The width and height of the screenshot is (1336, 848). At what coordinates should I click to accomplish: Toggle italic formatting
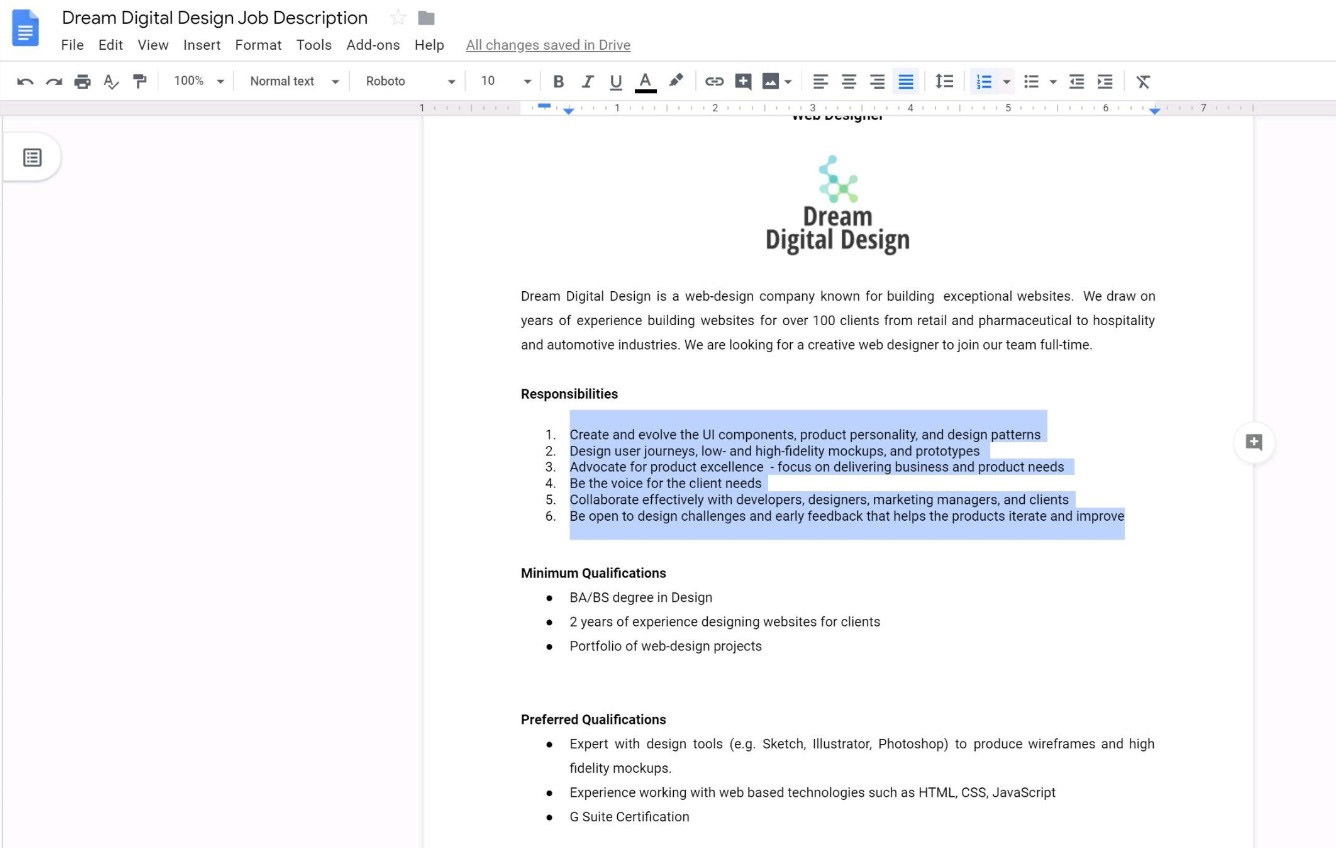[x=587, y=82]
